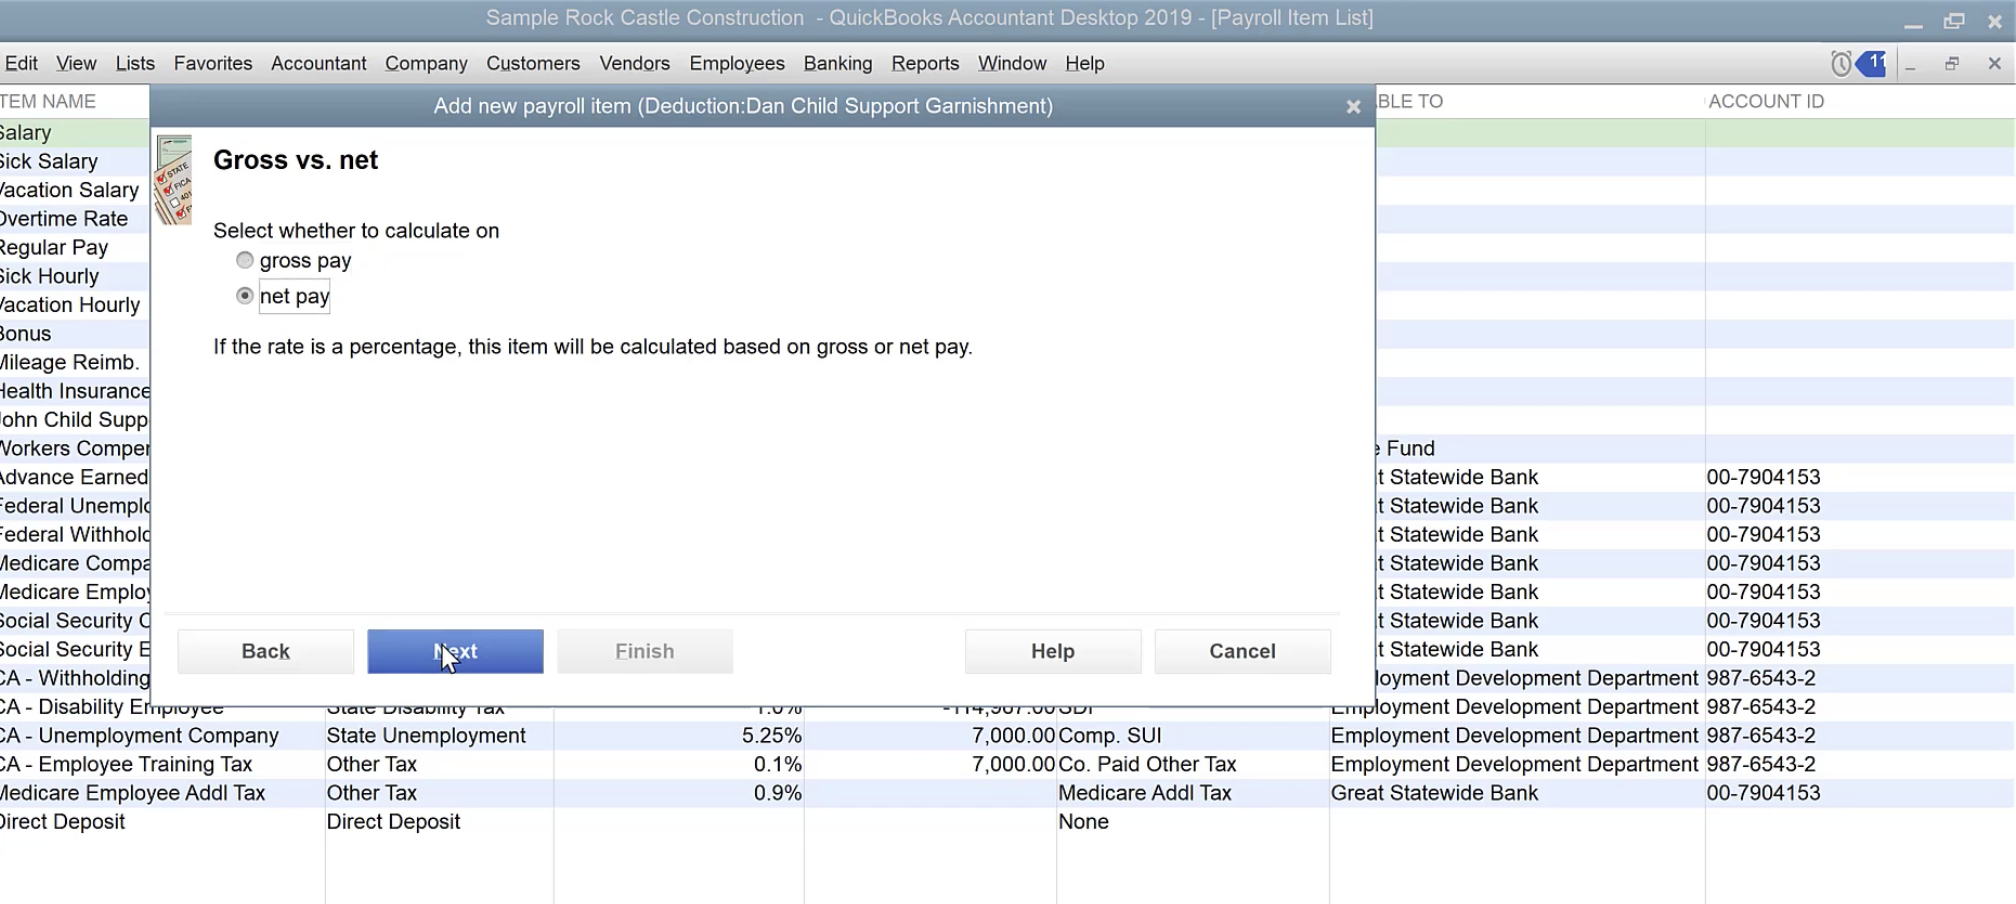Open the Accountant menu

[318, 64]
